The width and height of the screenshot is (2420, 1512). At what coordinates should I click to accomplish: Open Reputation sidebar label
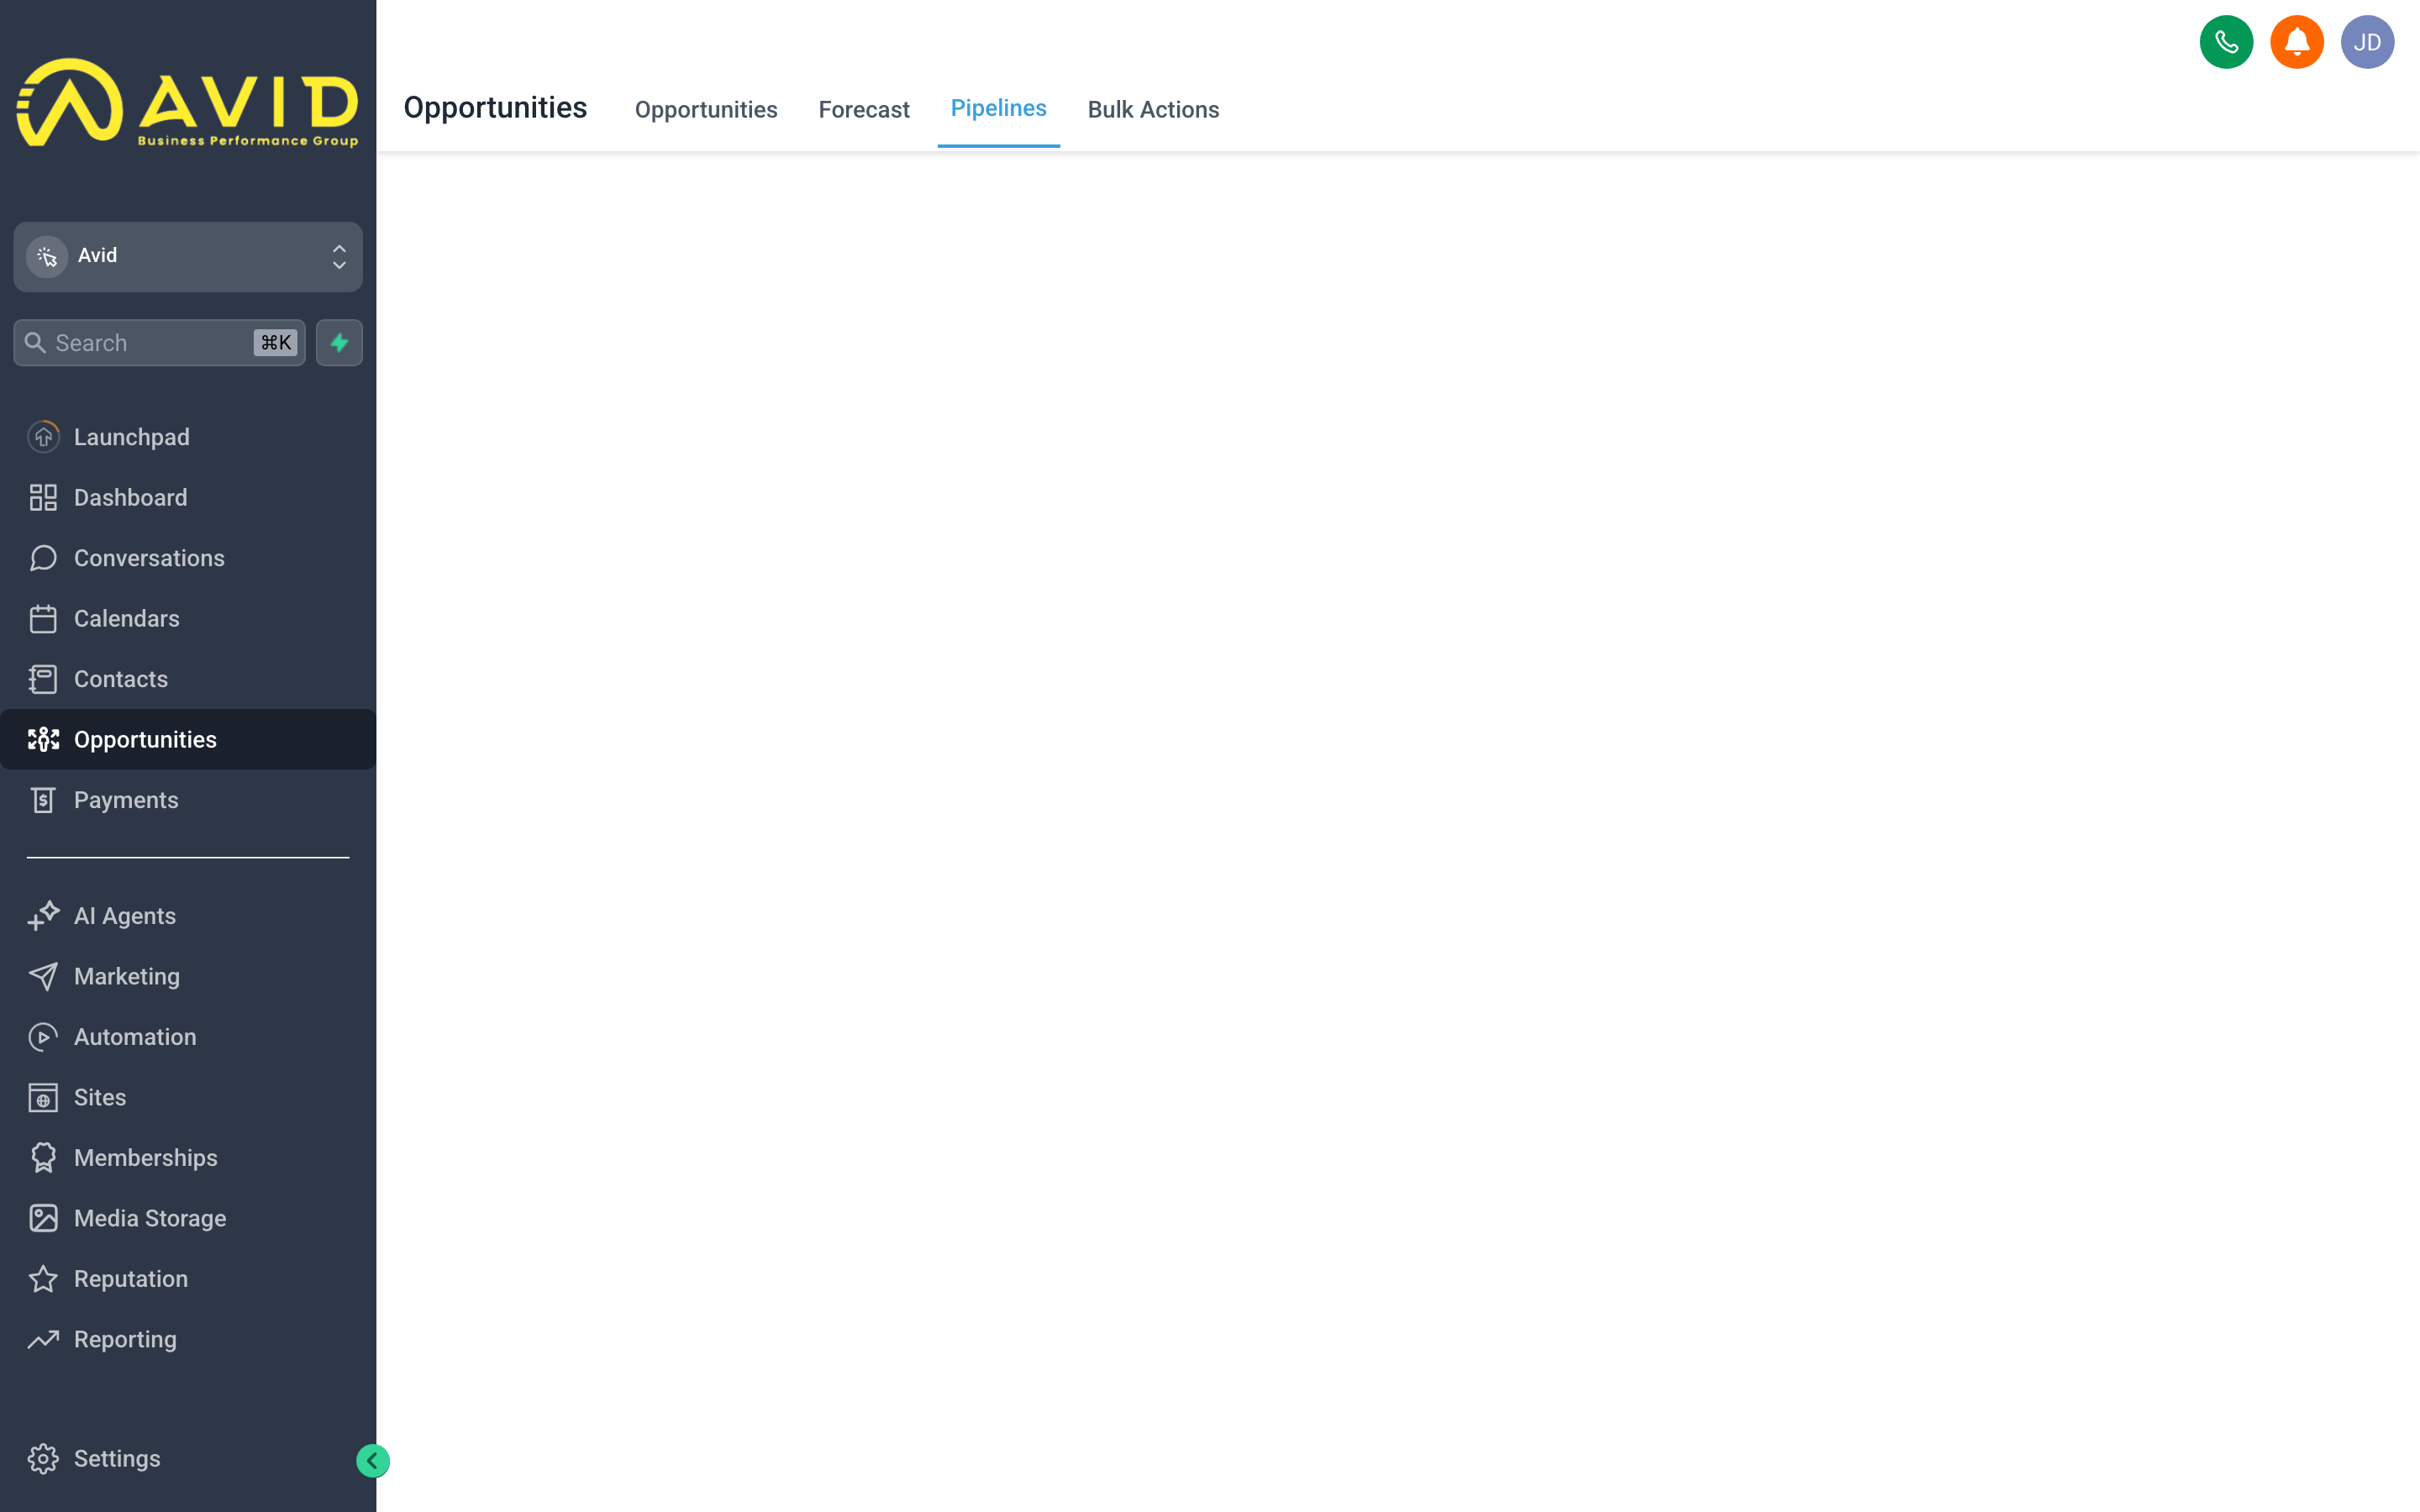click(x=130, y=1279)
